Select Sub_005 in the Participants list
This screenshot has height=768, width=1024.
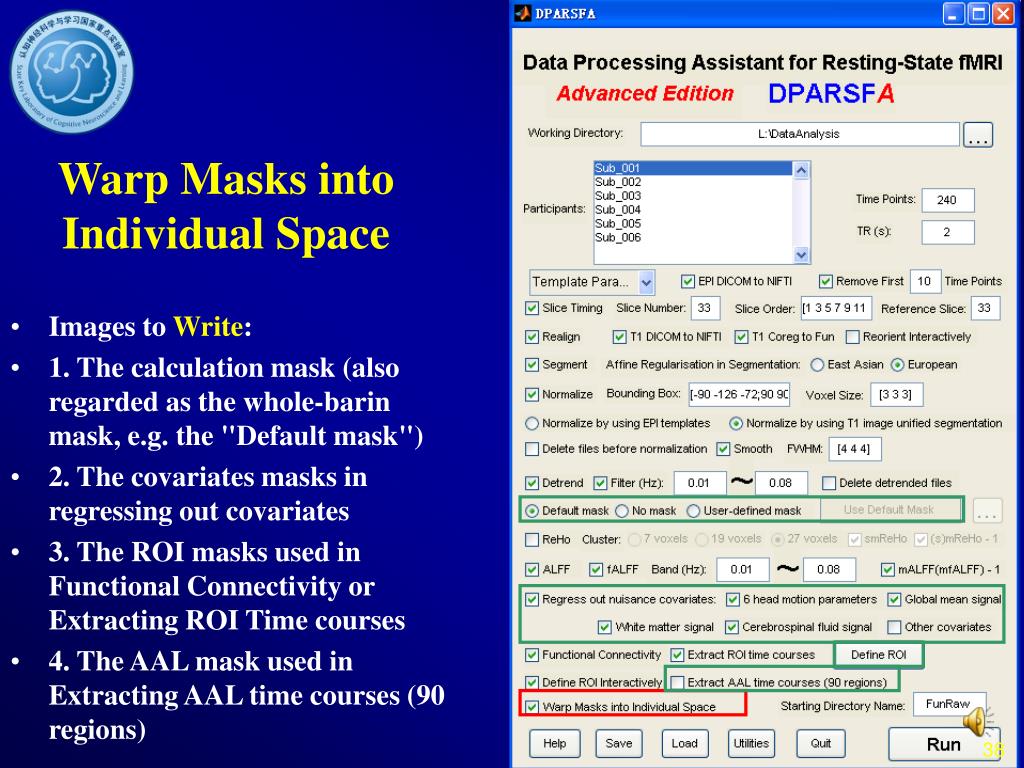click(693, 223)
